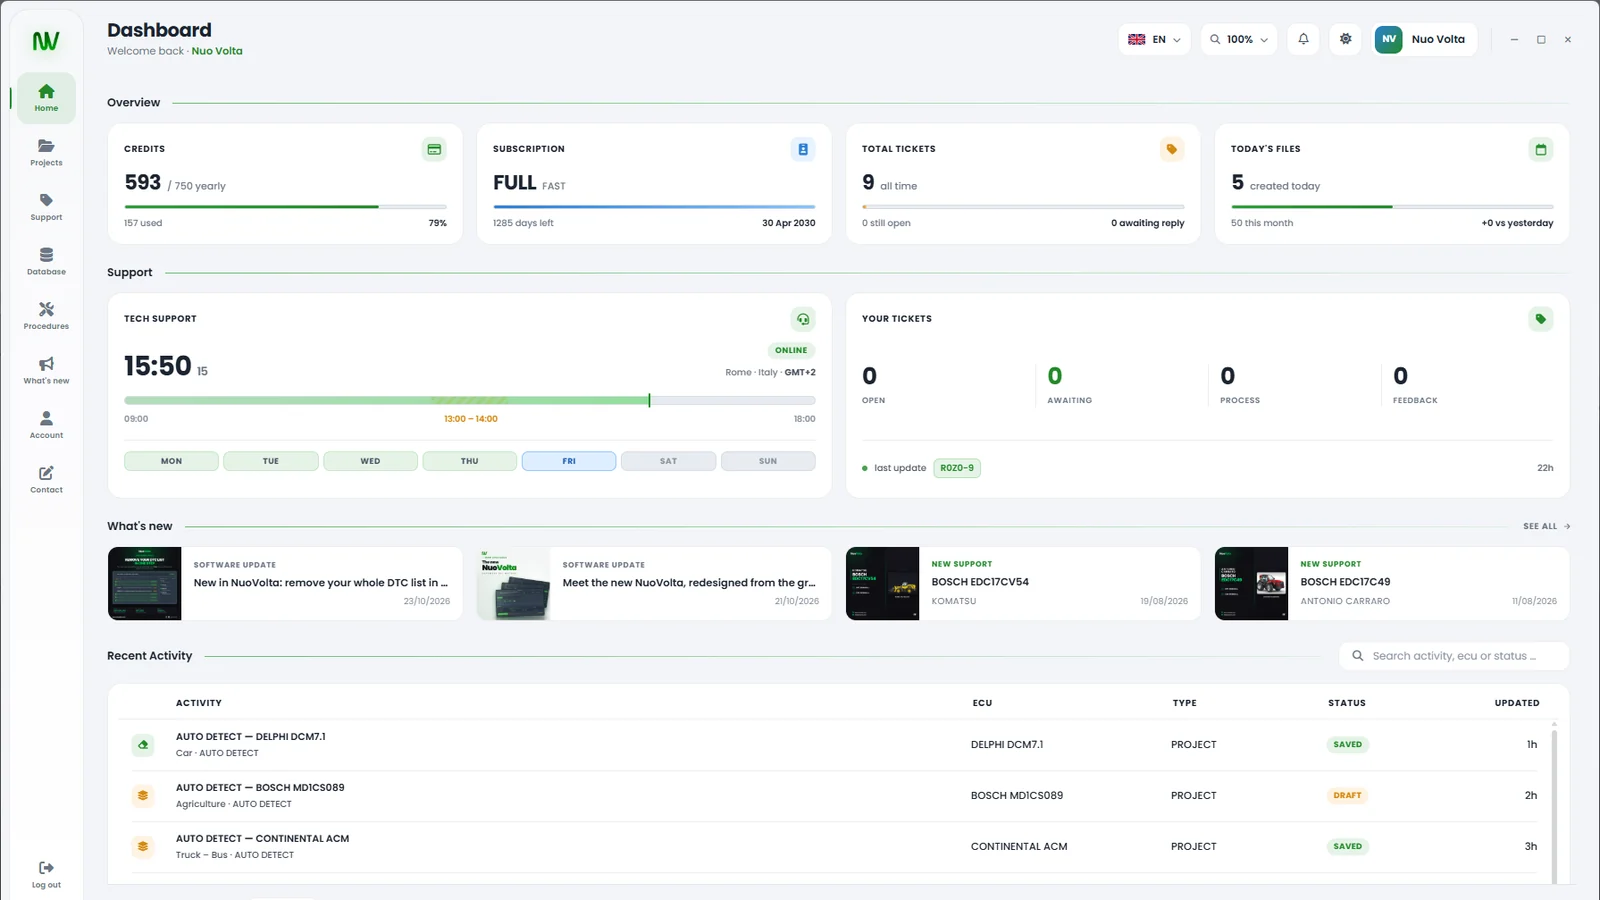
Task: Select the SUN day tab
Action: pyautogui.click(x=768, y=461)
